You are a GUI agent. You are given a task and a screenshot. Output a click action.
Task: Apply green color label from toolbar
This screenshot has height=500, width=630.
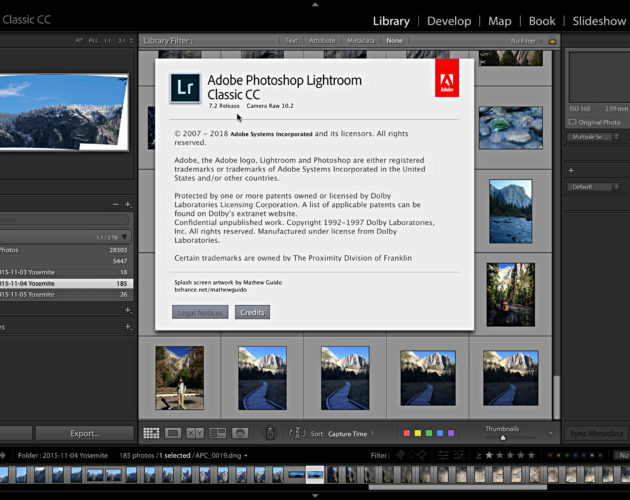(429, 433)
